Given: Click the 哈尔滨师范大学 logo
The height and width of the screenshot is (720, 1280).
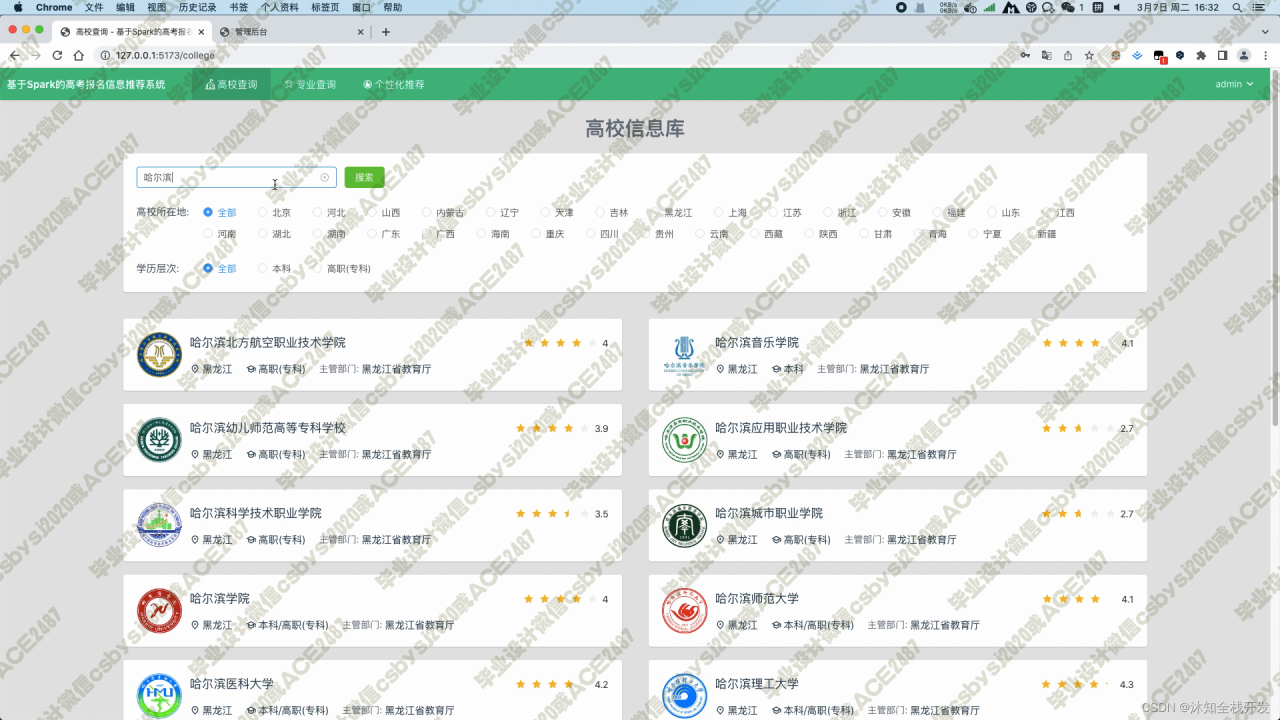Looking at the screenshot, I should click(684, 611).
